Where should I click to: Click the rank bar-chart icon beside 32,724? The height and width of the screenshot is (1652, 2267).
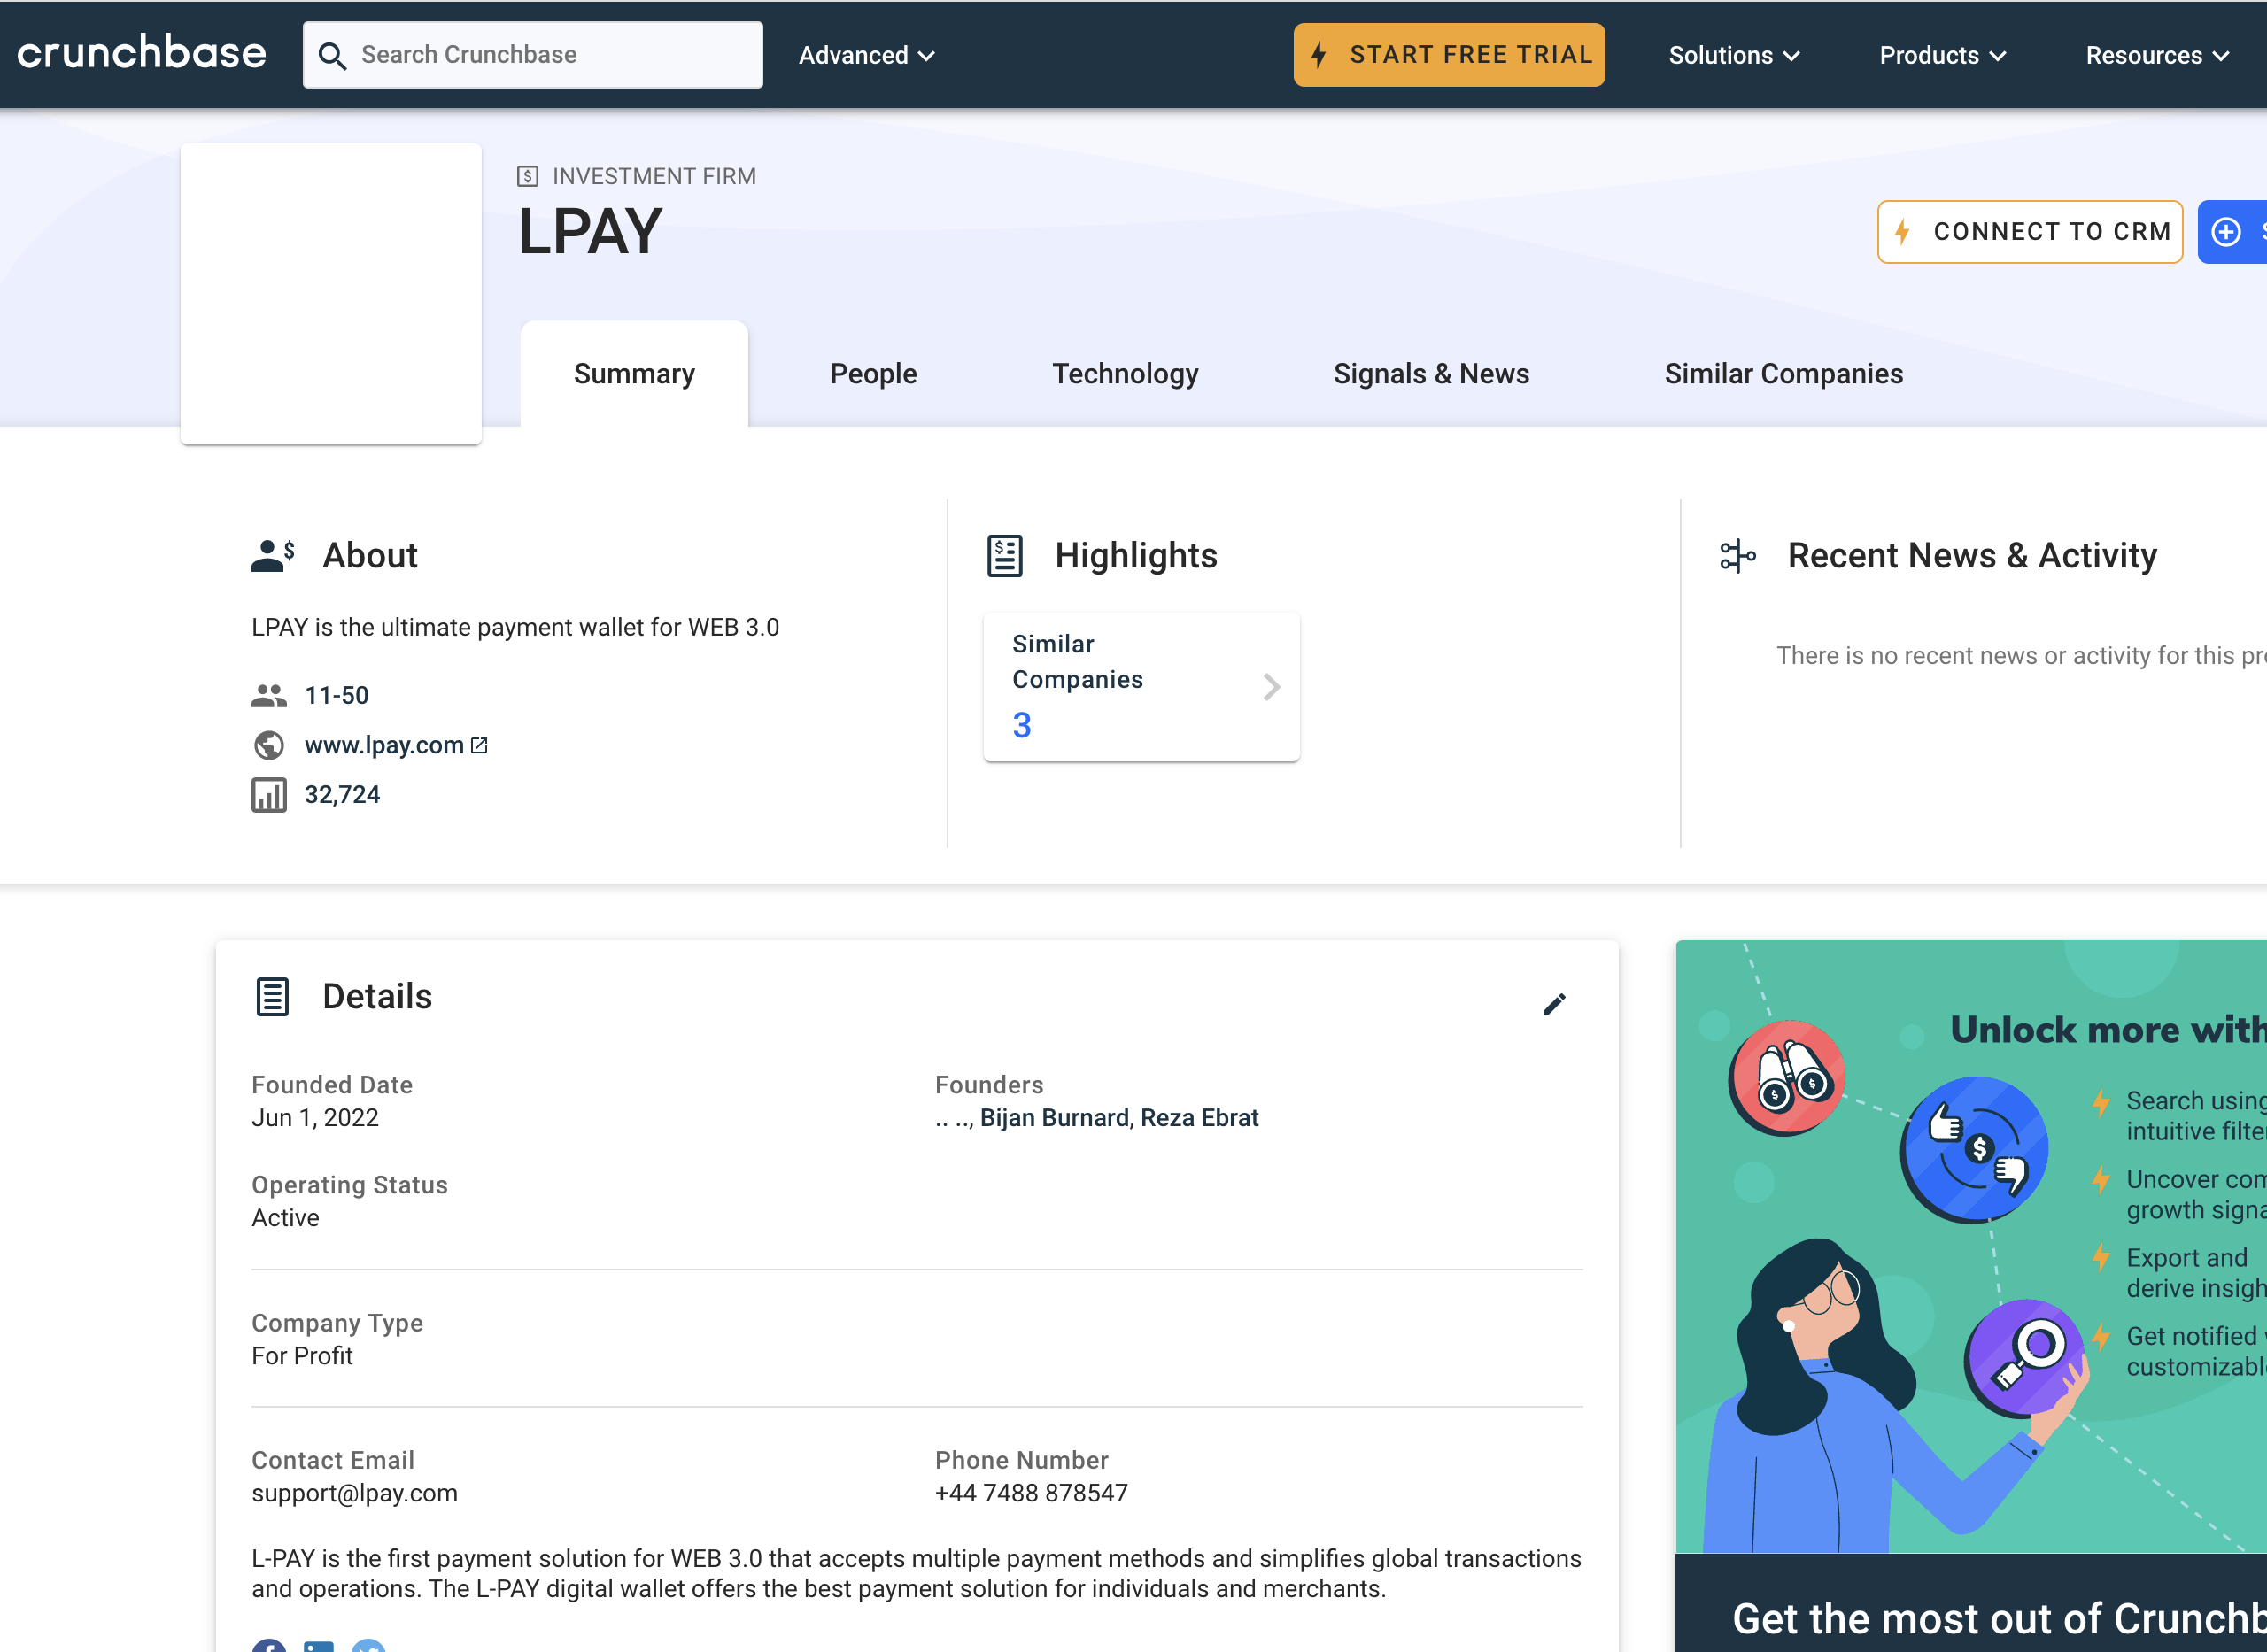pos(268,795)
